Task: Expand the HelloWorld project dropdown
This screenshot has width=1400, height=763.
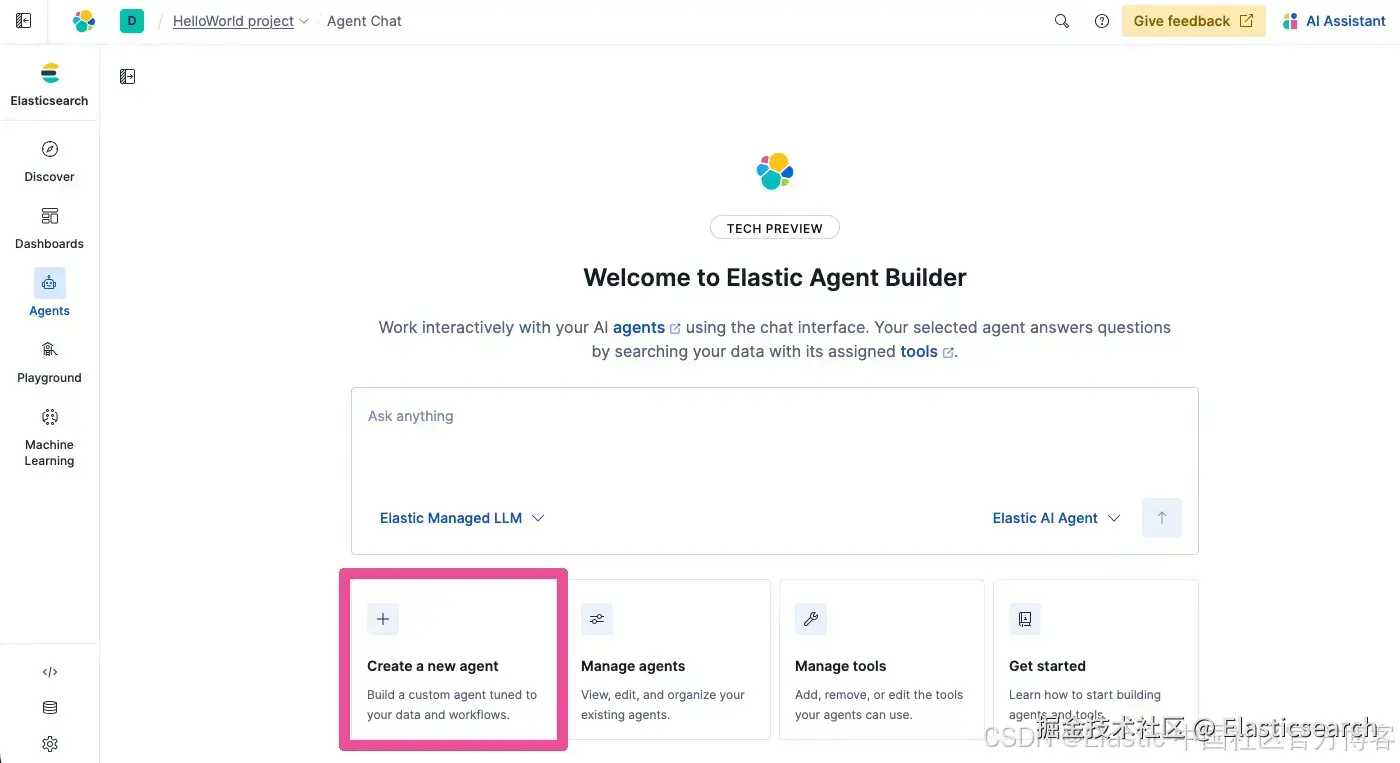Action: [241, 21]
